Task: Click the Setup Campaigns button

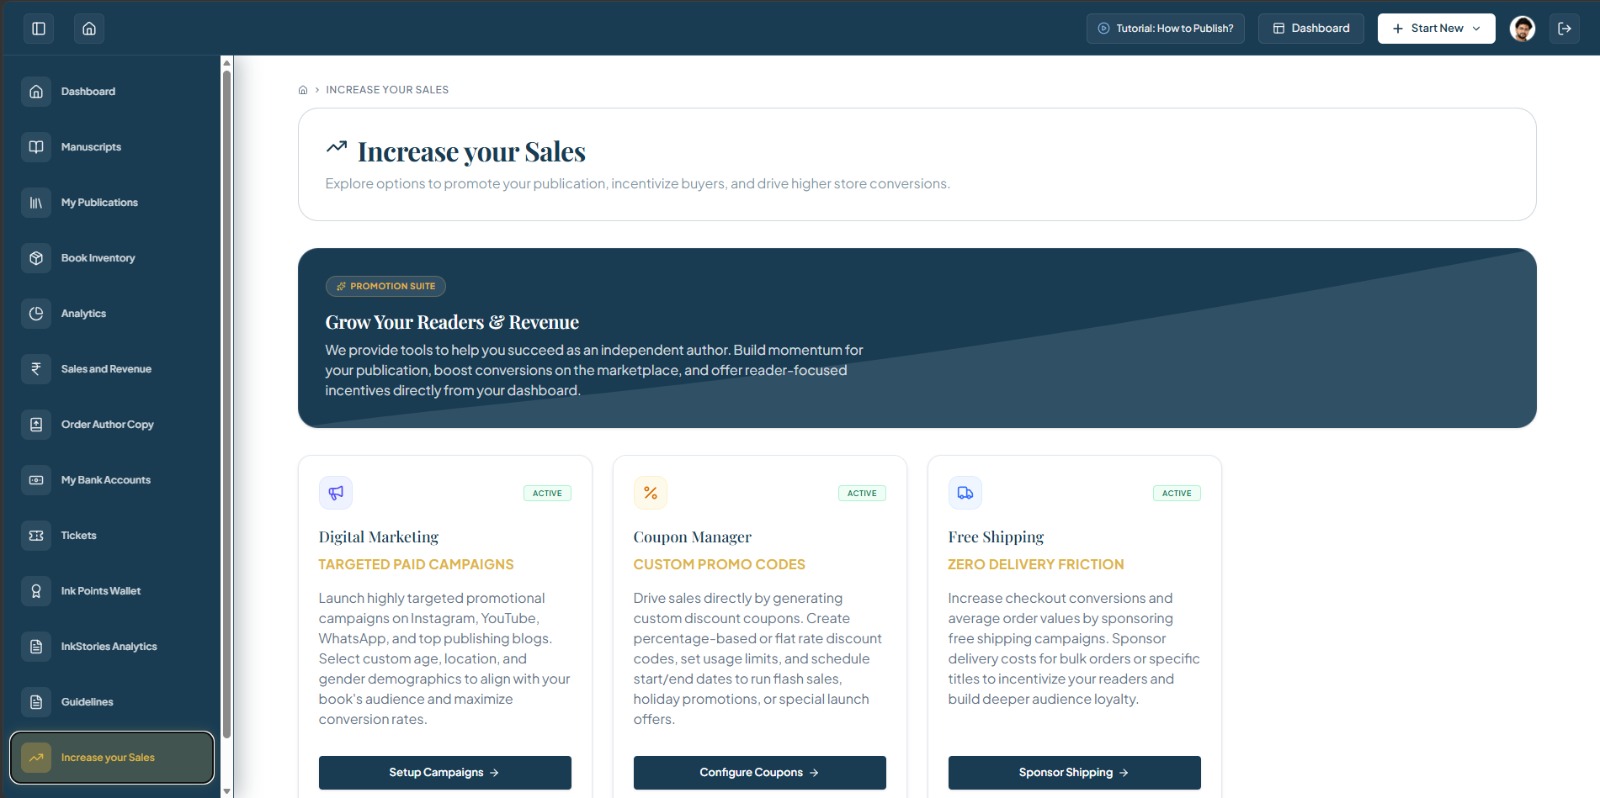Action: click(x=445, y=773)
